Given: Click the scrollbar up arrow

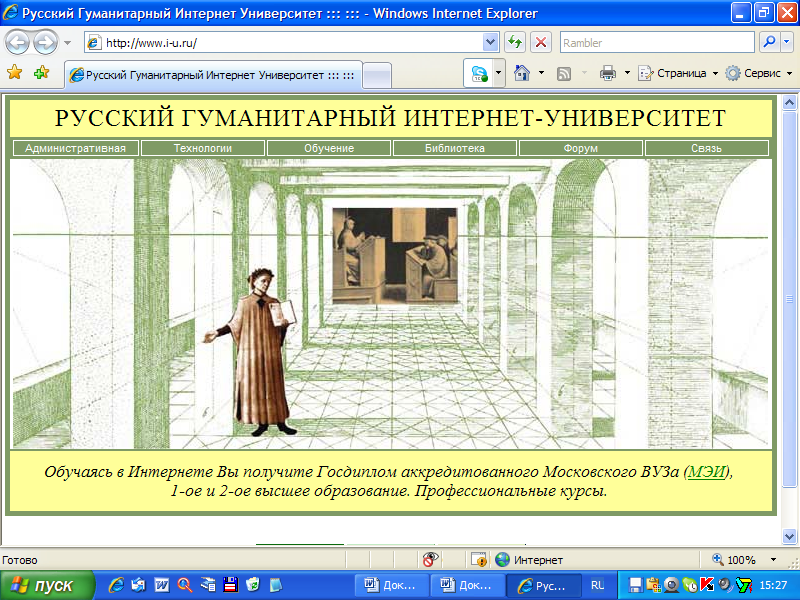Looking at the screenshot, I should 789,104.
